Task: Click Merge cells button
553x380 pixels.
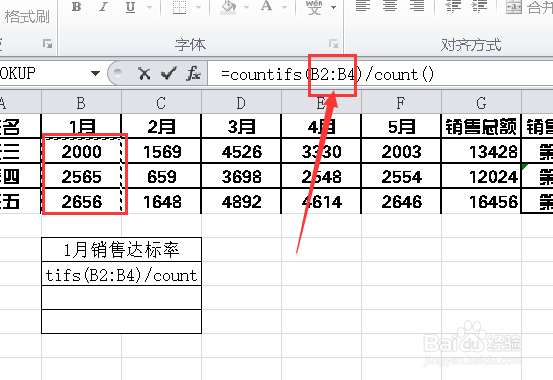Action: (x=528, y=7)
